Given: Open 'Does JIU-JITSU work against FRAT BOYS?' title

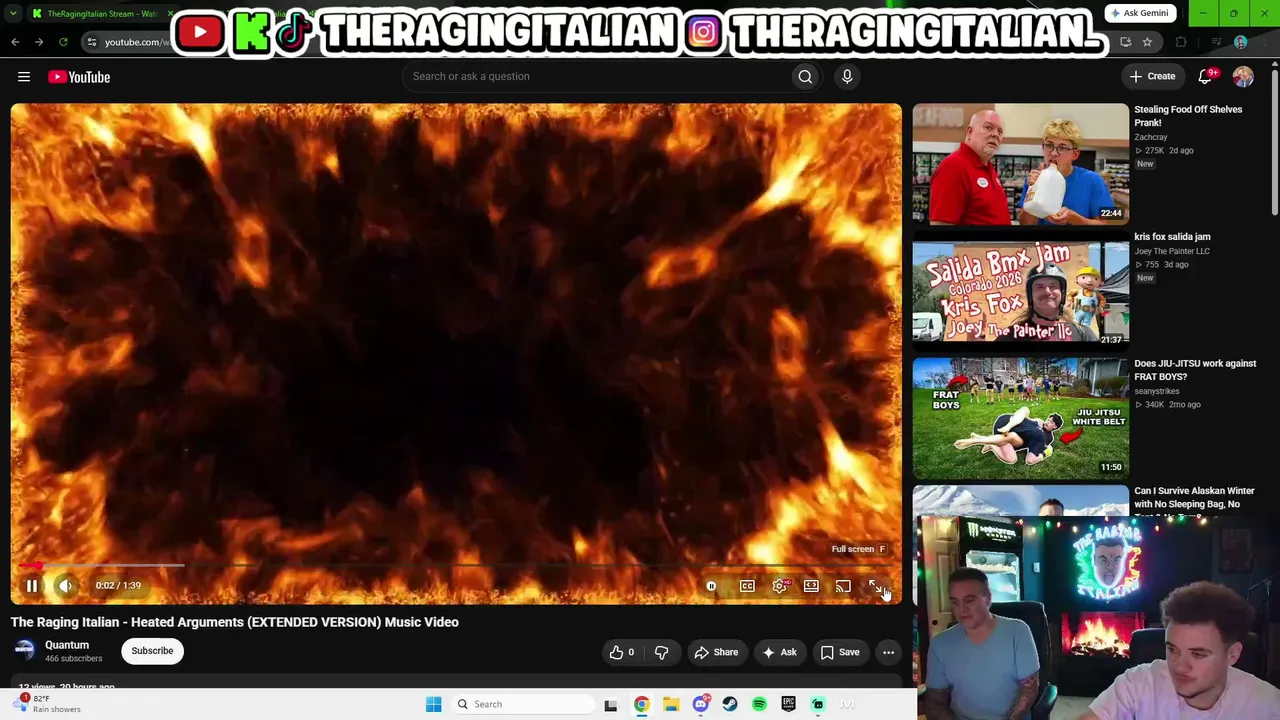Looking at the screenshot, I should coord(1195,370).
